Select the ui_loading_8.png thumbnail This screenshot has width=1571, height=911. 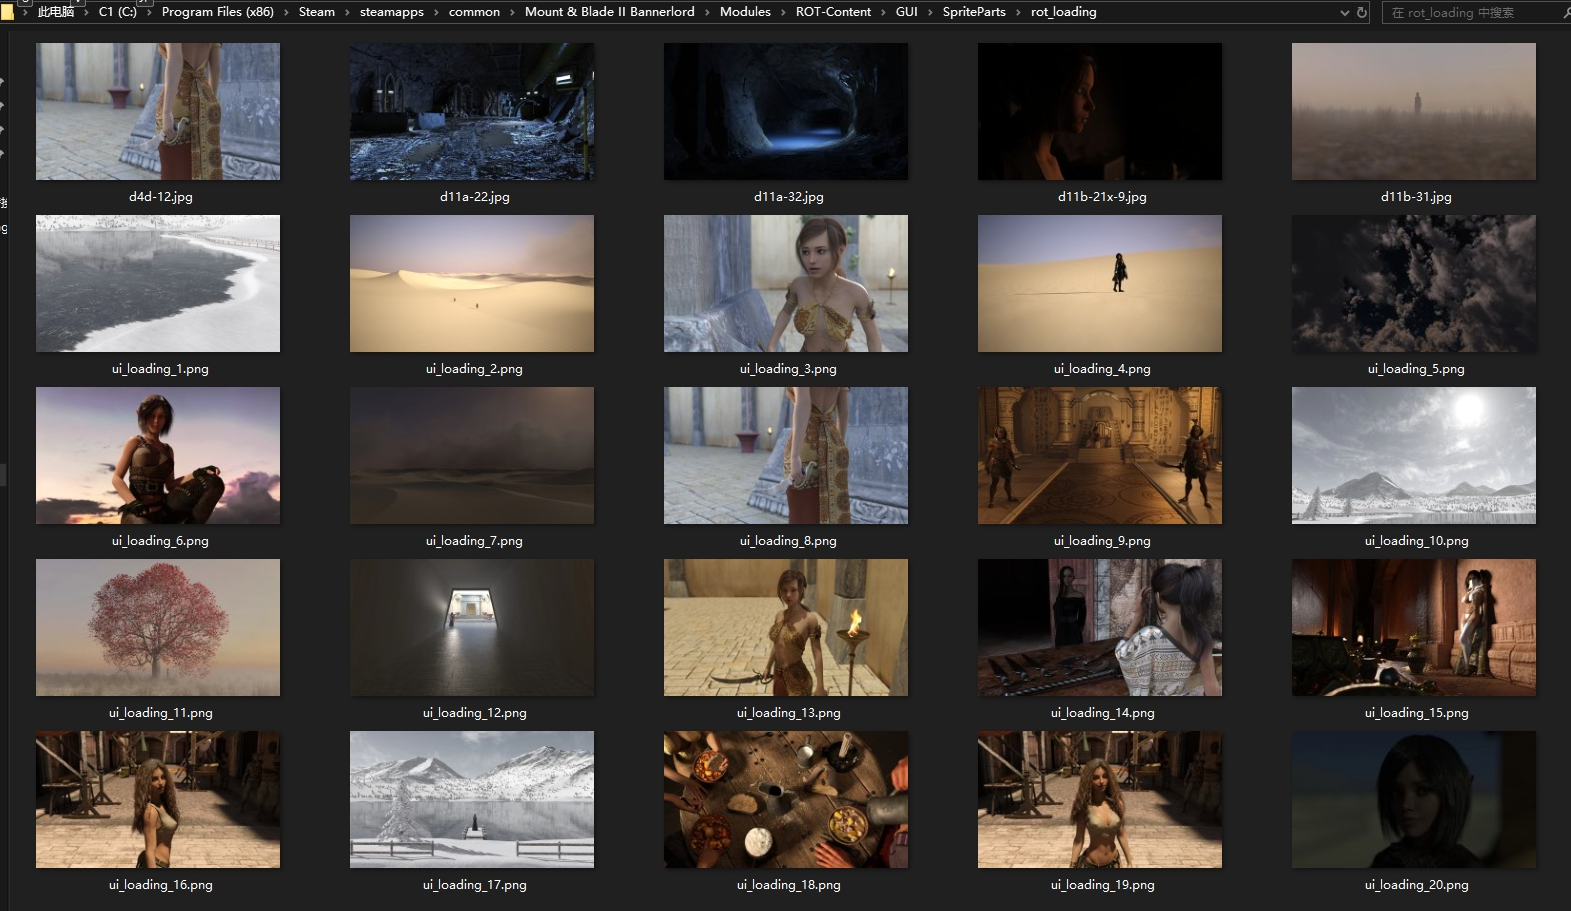[786, 455]
